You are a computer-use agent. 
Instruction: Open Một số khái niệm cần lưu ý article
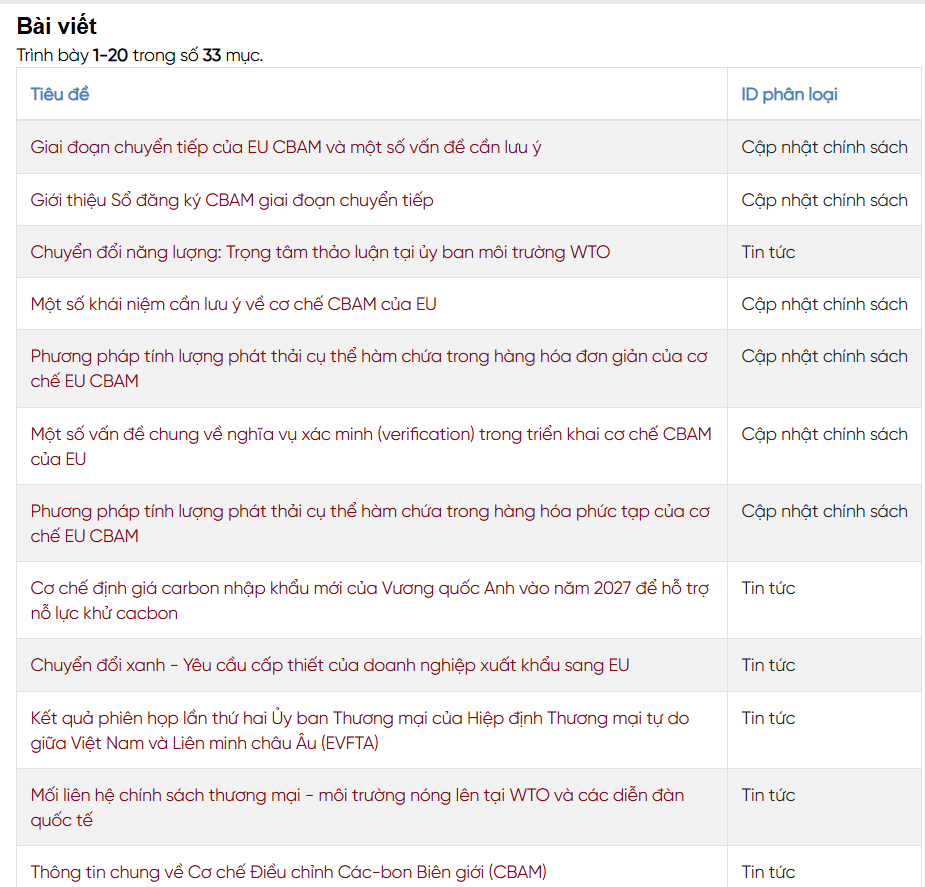(233, 304)
